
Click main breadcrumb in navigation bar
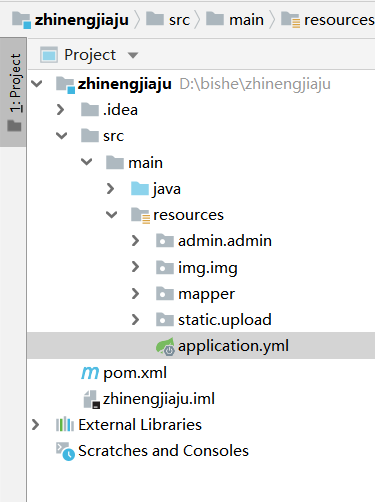point(246,20)
